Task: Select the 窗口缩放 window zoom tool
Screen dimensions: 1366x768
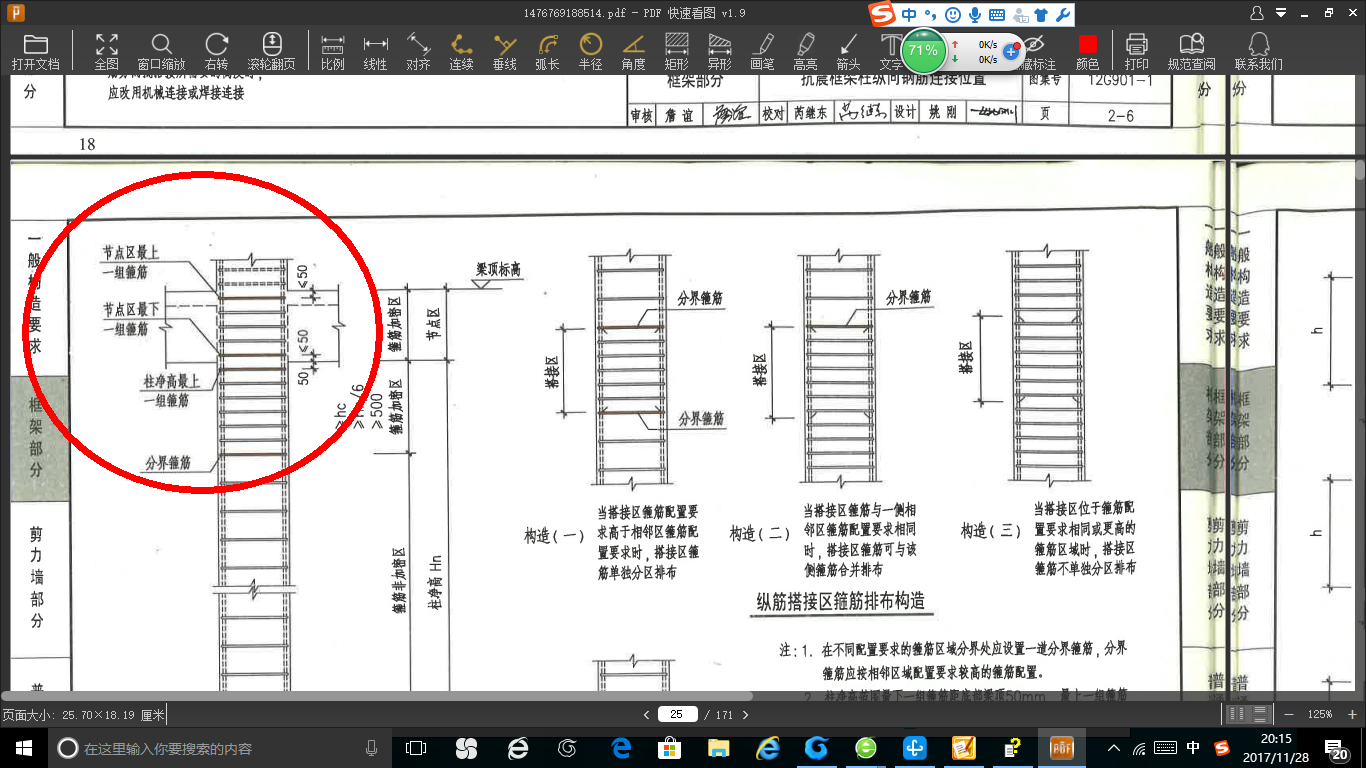Action: tap(161, 51)
